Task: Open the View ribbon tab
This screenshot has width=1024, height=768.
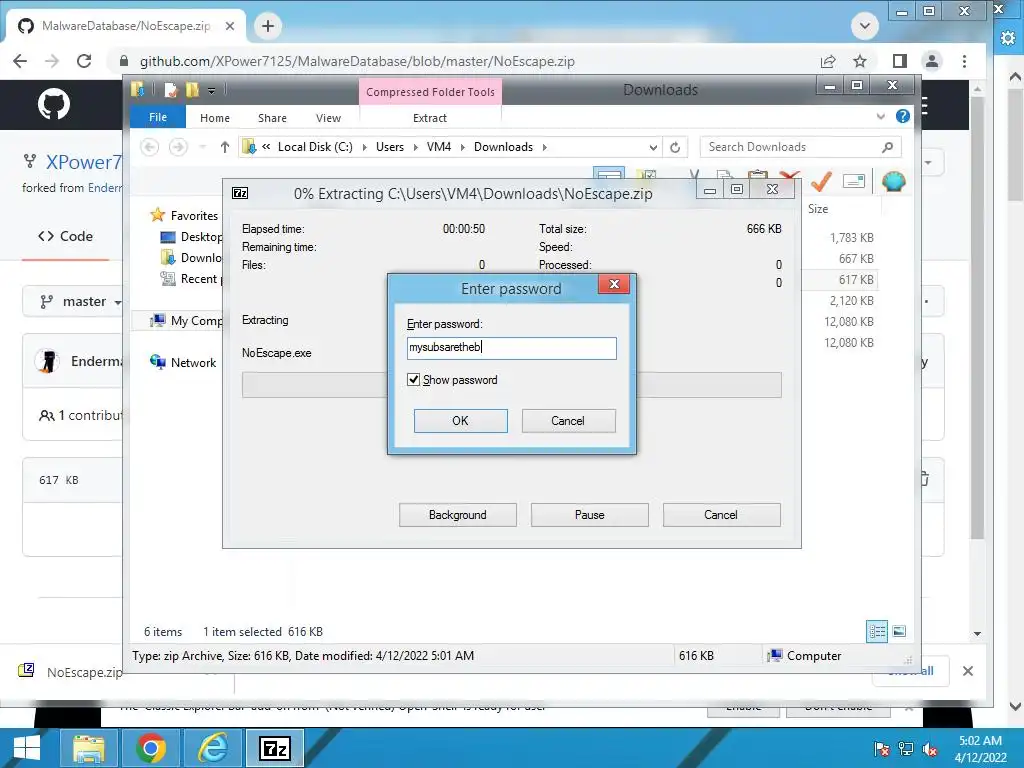Action: [328, 118]
